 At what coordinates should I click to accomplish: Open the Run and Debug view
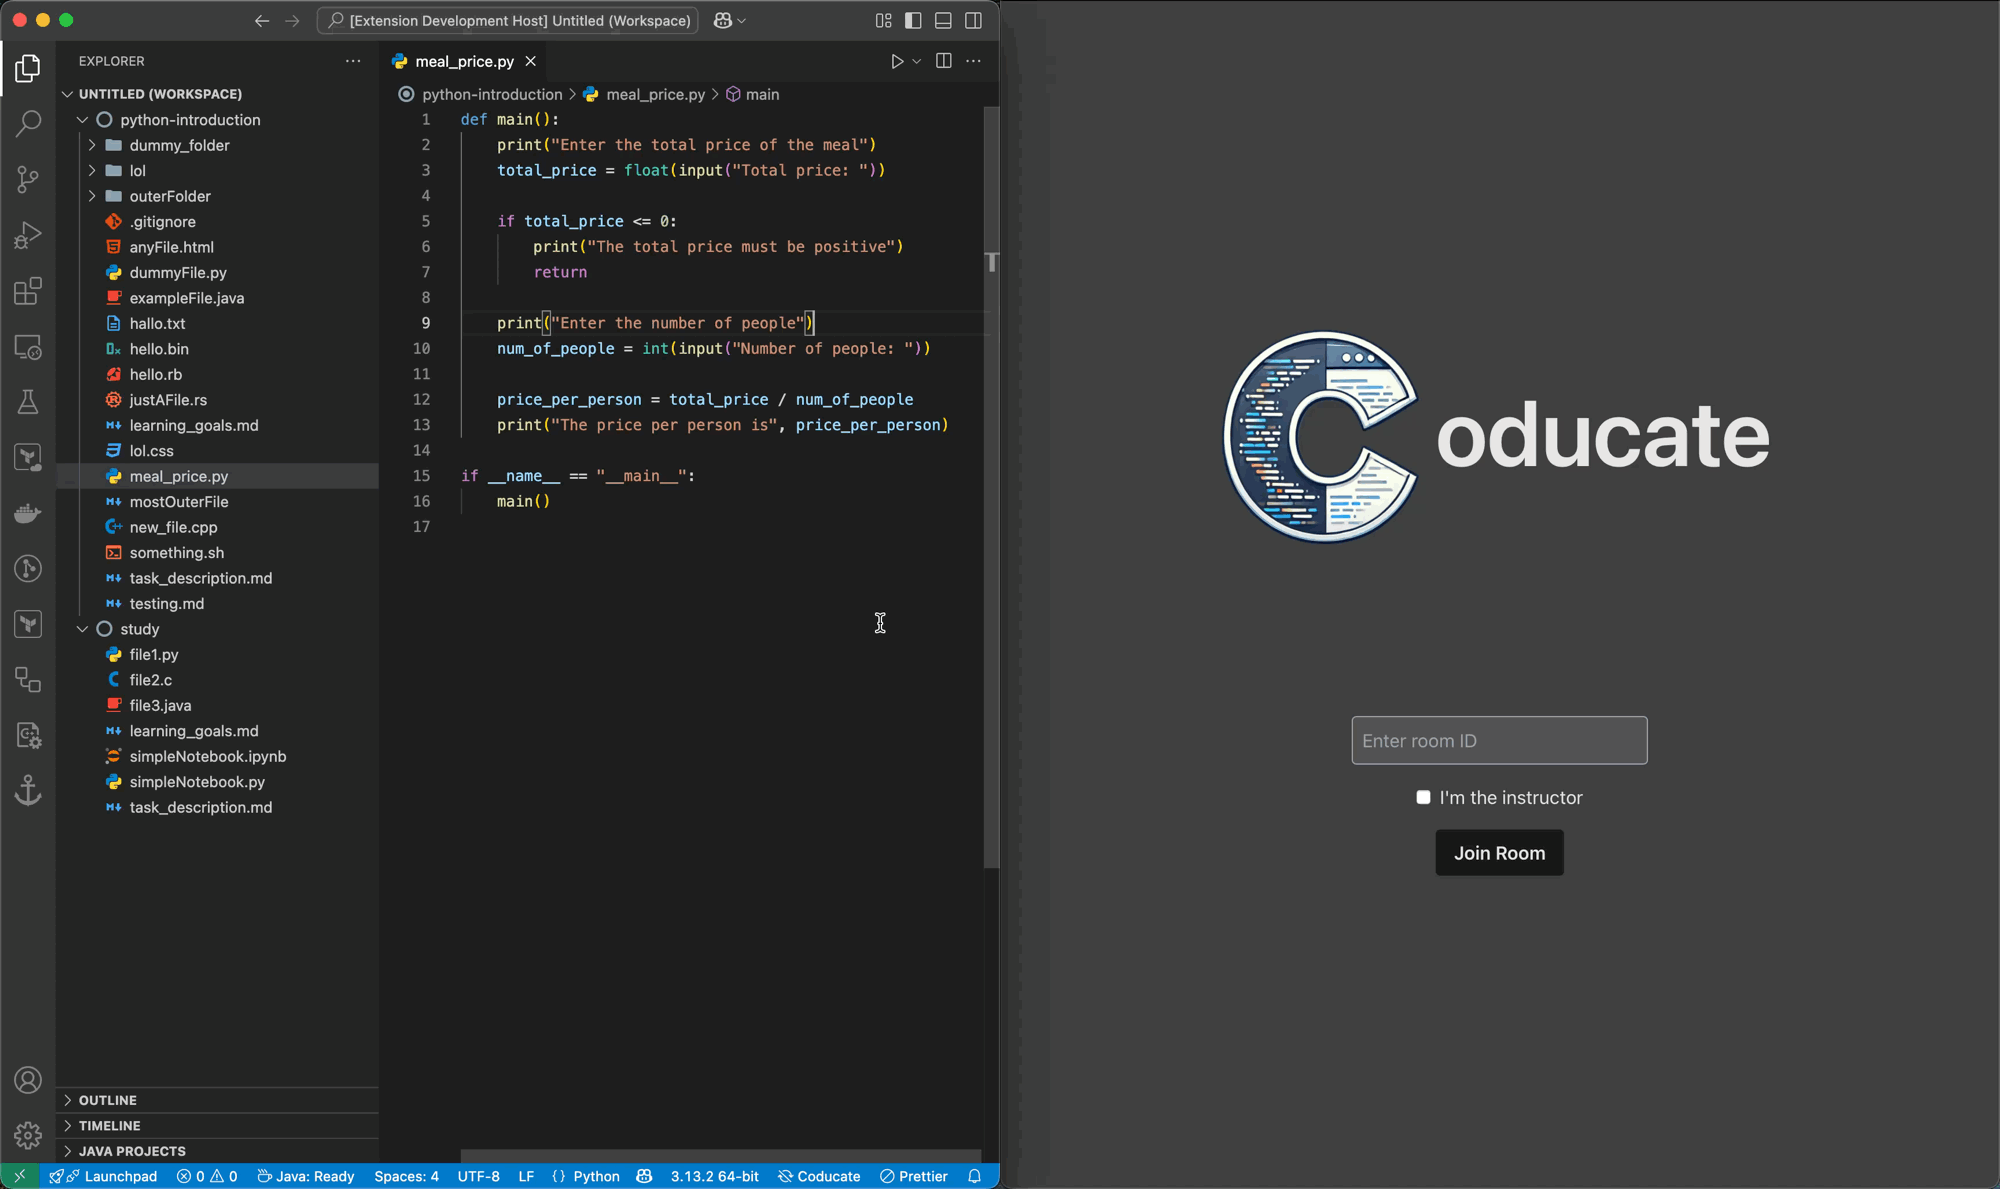pyautogui.click(x=28, y=235)
